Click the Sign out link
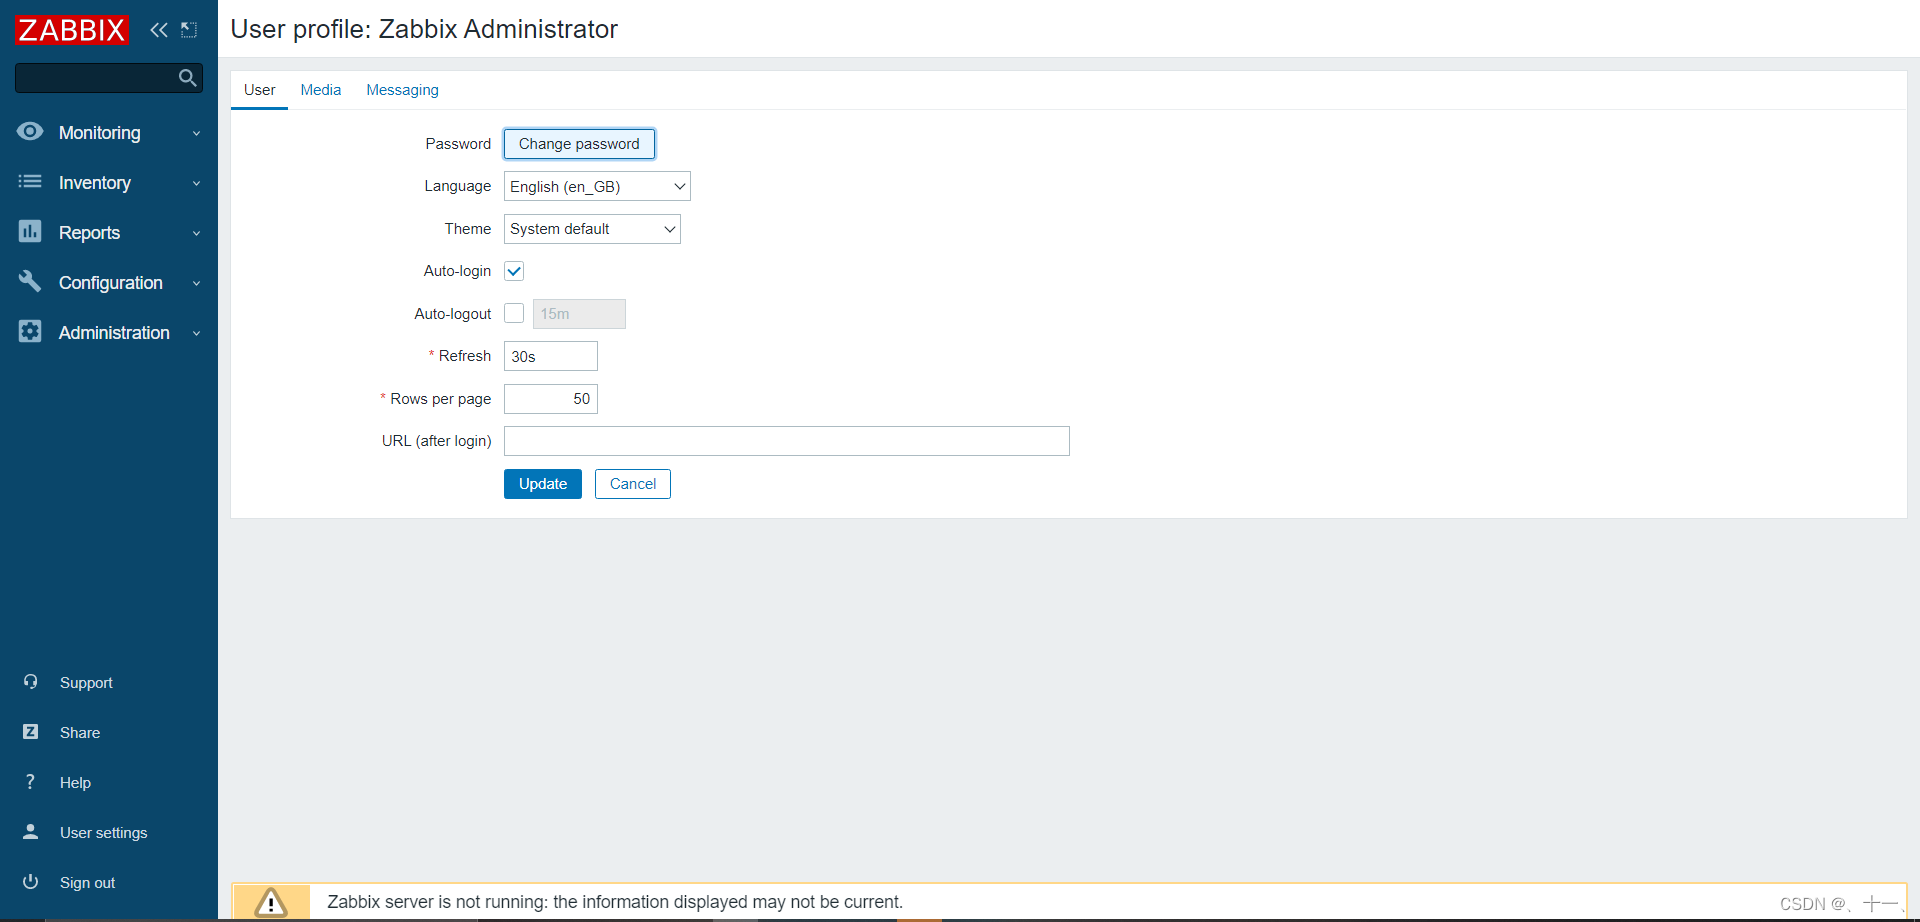Image resolution: width=1920 pixels, height=922 pixels. point(87,883)
